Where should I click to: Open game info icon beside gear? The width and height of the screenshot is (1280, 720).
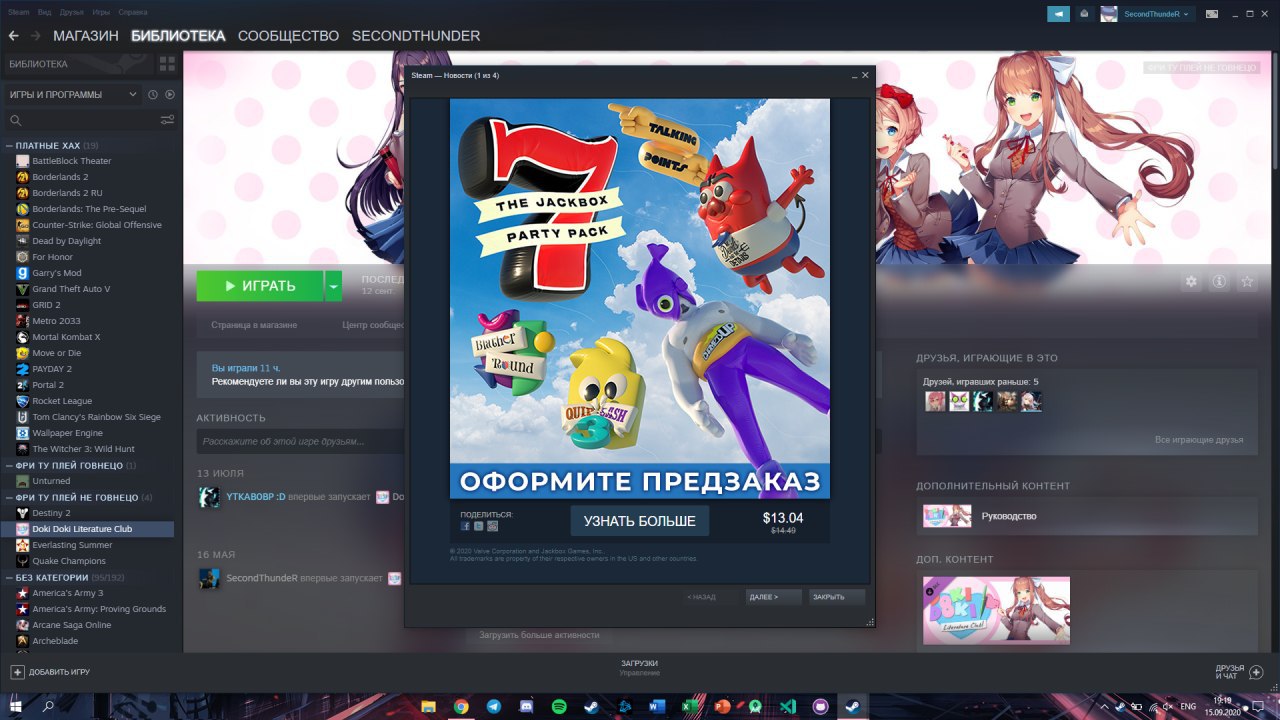pyautogui.click(x=1219, y=282)
